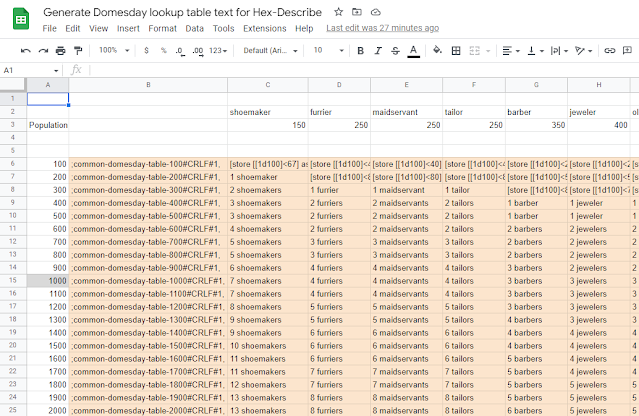639x416 pixels.
Task: Click into the formula bar
Action: click(363, 70)
